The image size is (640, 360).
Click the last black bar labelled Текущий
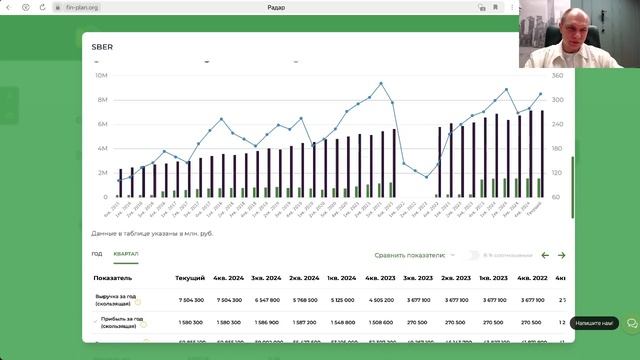(x=542, y=154)
